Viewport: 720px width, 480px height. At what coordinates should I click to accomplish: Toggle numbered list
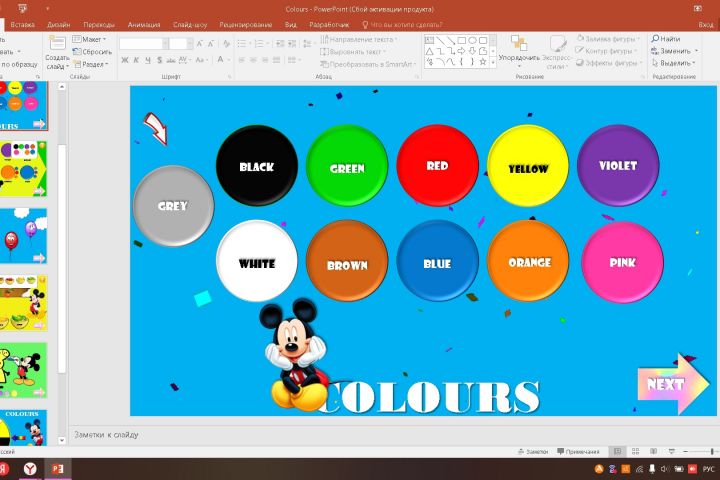[259, 44]
